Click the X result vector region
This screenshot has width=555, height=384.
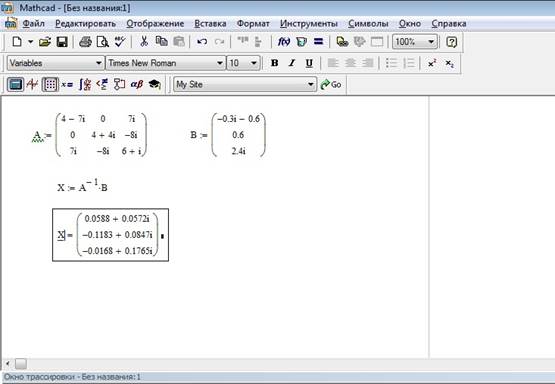pos(110,235)
